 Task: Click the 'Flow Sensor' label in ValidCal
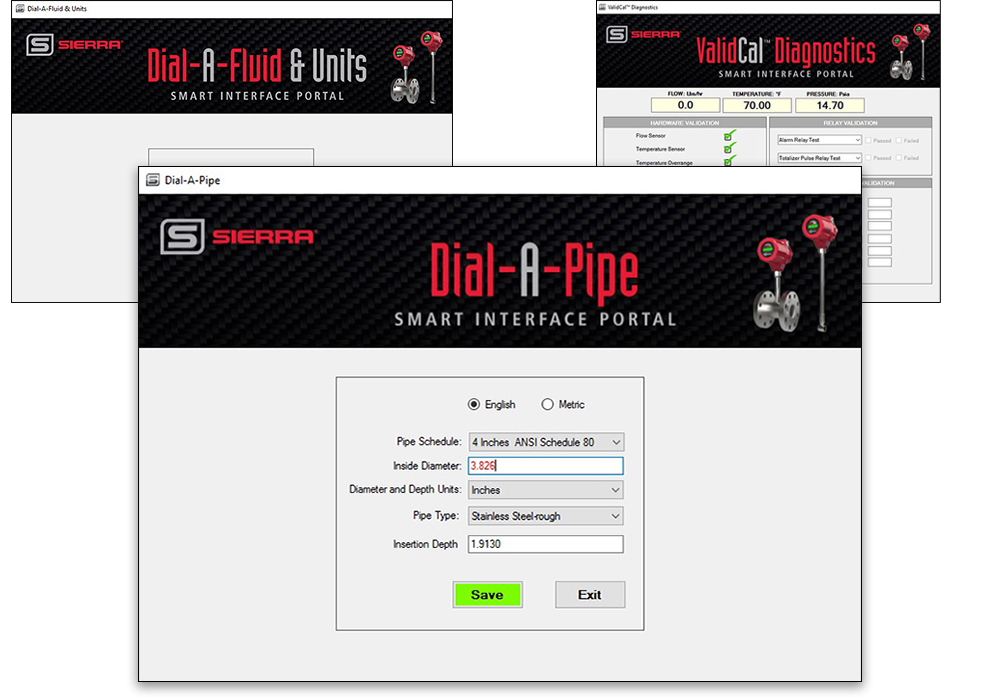(651, 136)
